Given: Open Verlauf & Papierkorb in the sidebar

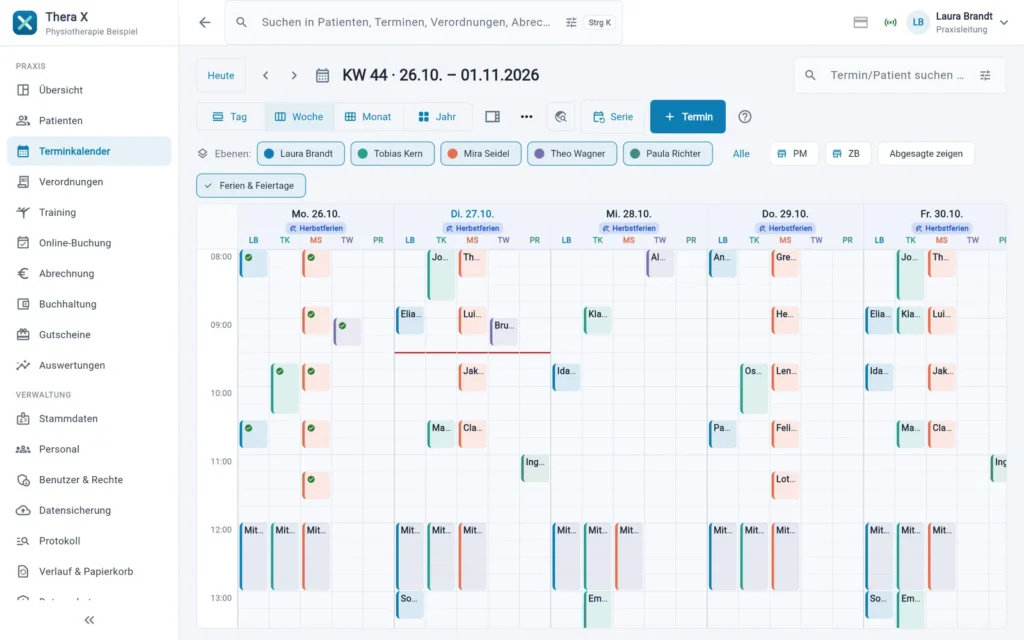Looking at the screenshot, I should [89, 571].
